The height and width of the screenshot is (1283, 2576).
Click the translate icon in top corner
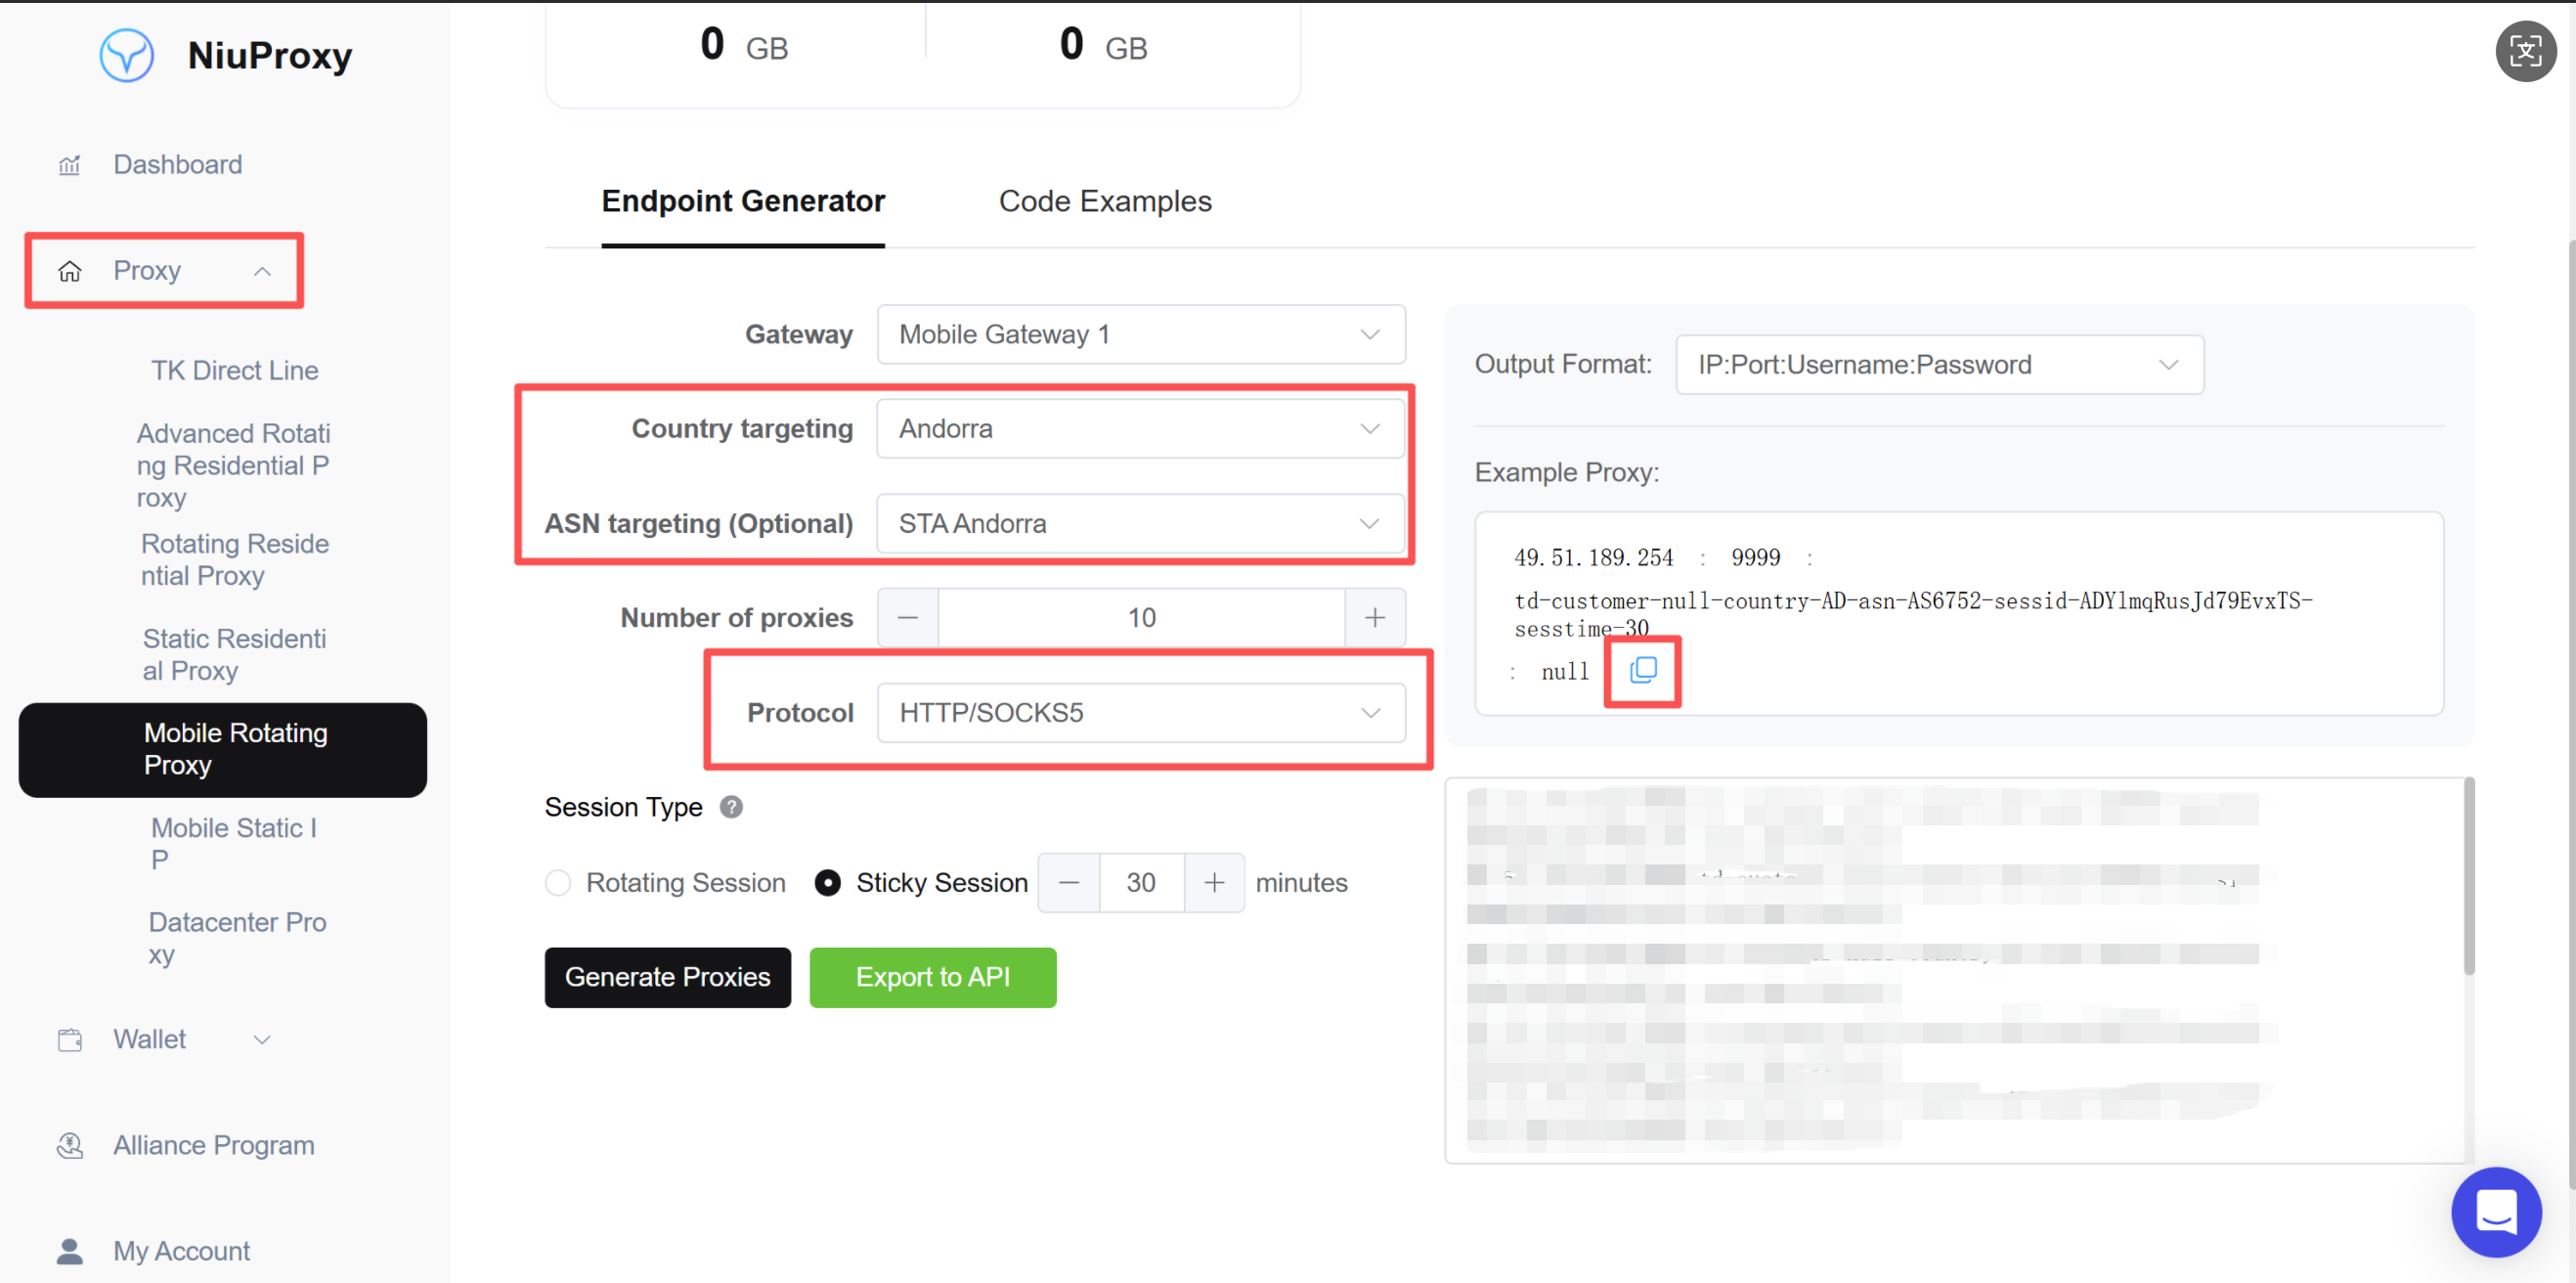coord(2525,51)
